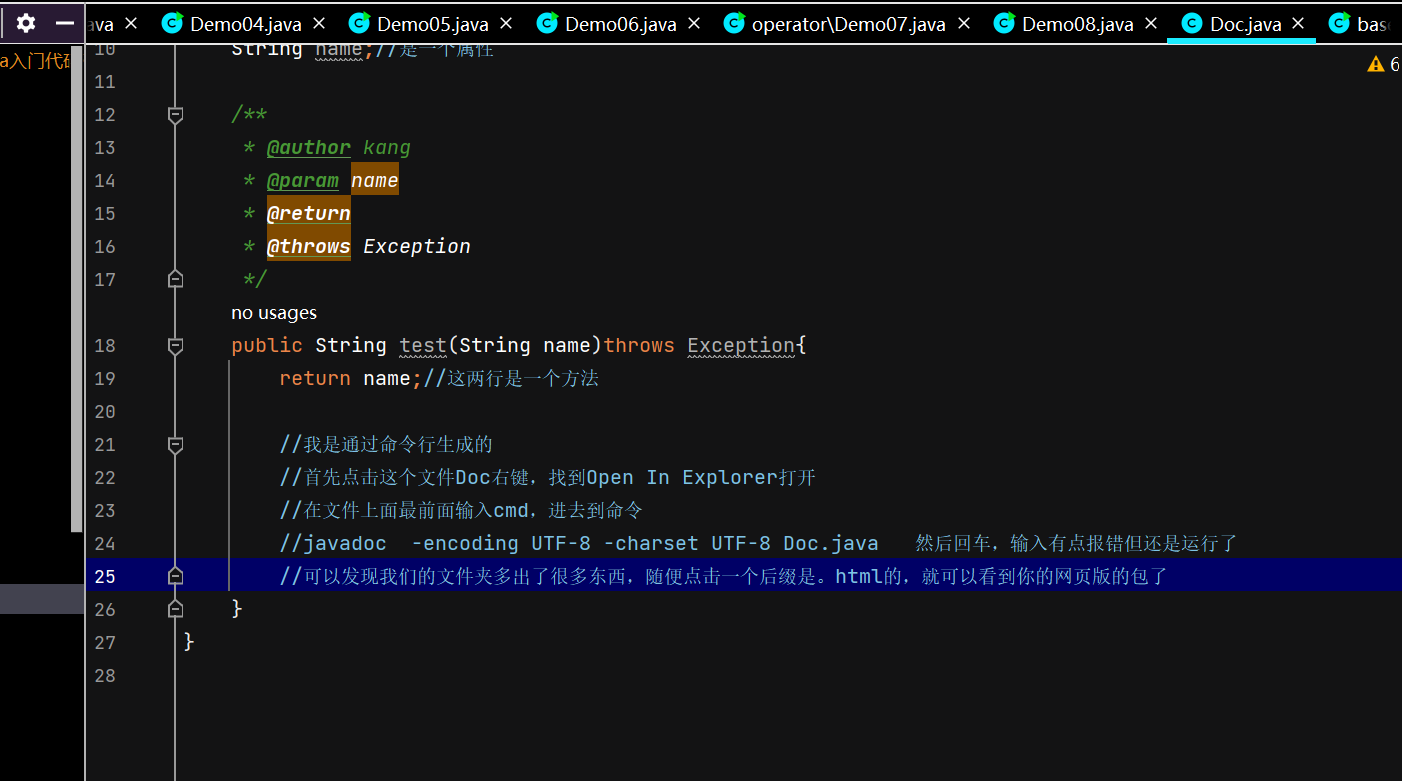Collapse the Javadoc comment block at line 12
Screen dimensions: 1402x781
175,114
